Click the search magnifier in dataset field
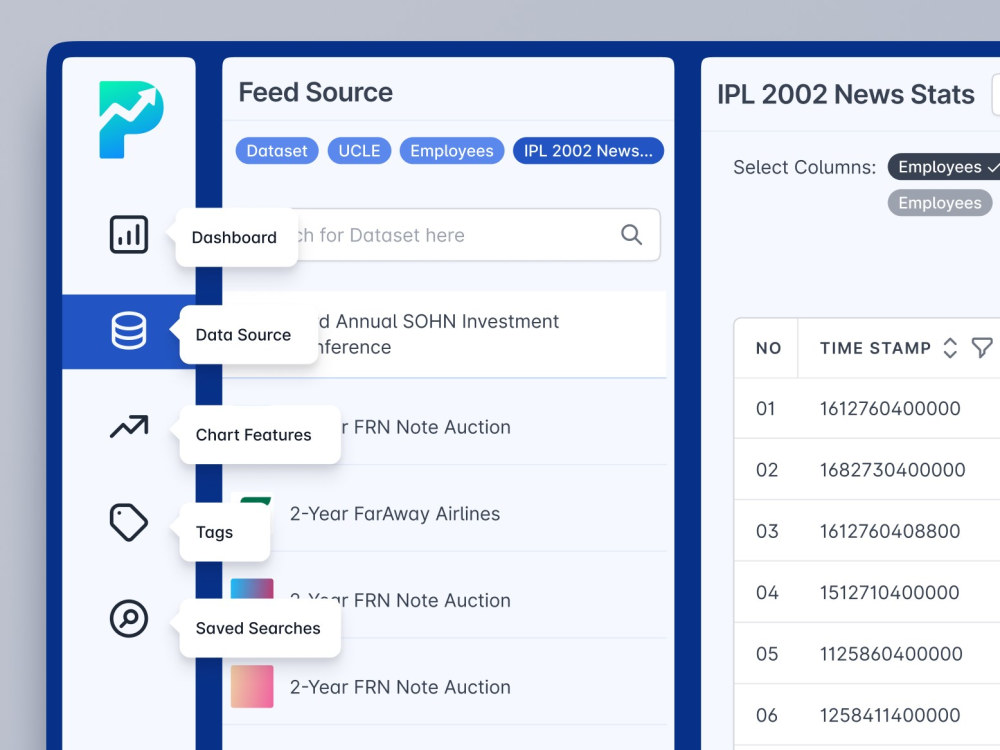This screenshot has width=1000, height=750. (631, 235)
